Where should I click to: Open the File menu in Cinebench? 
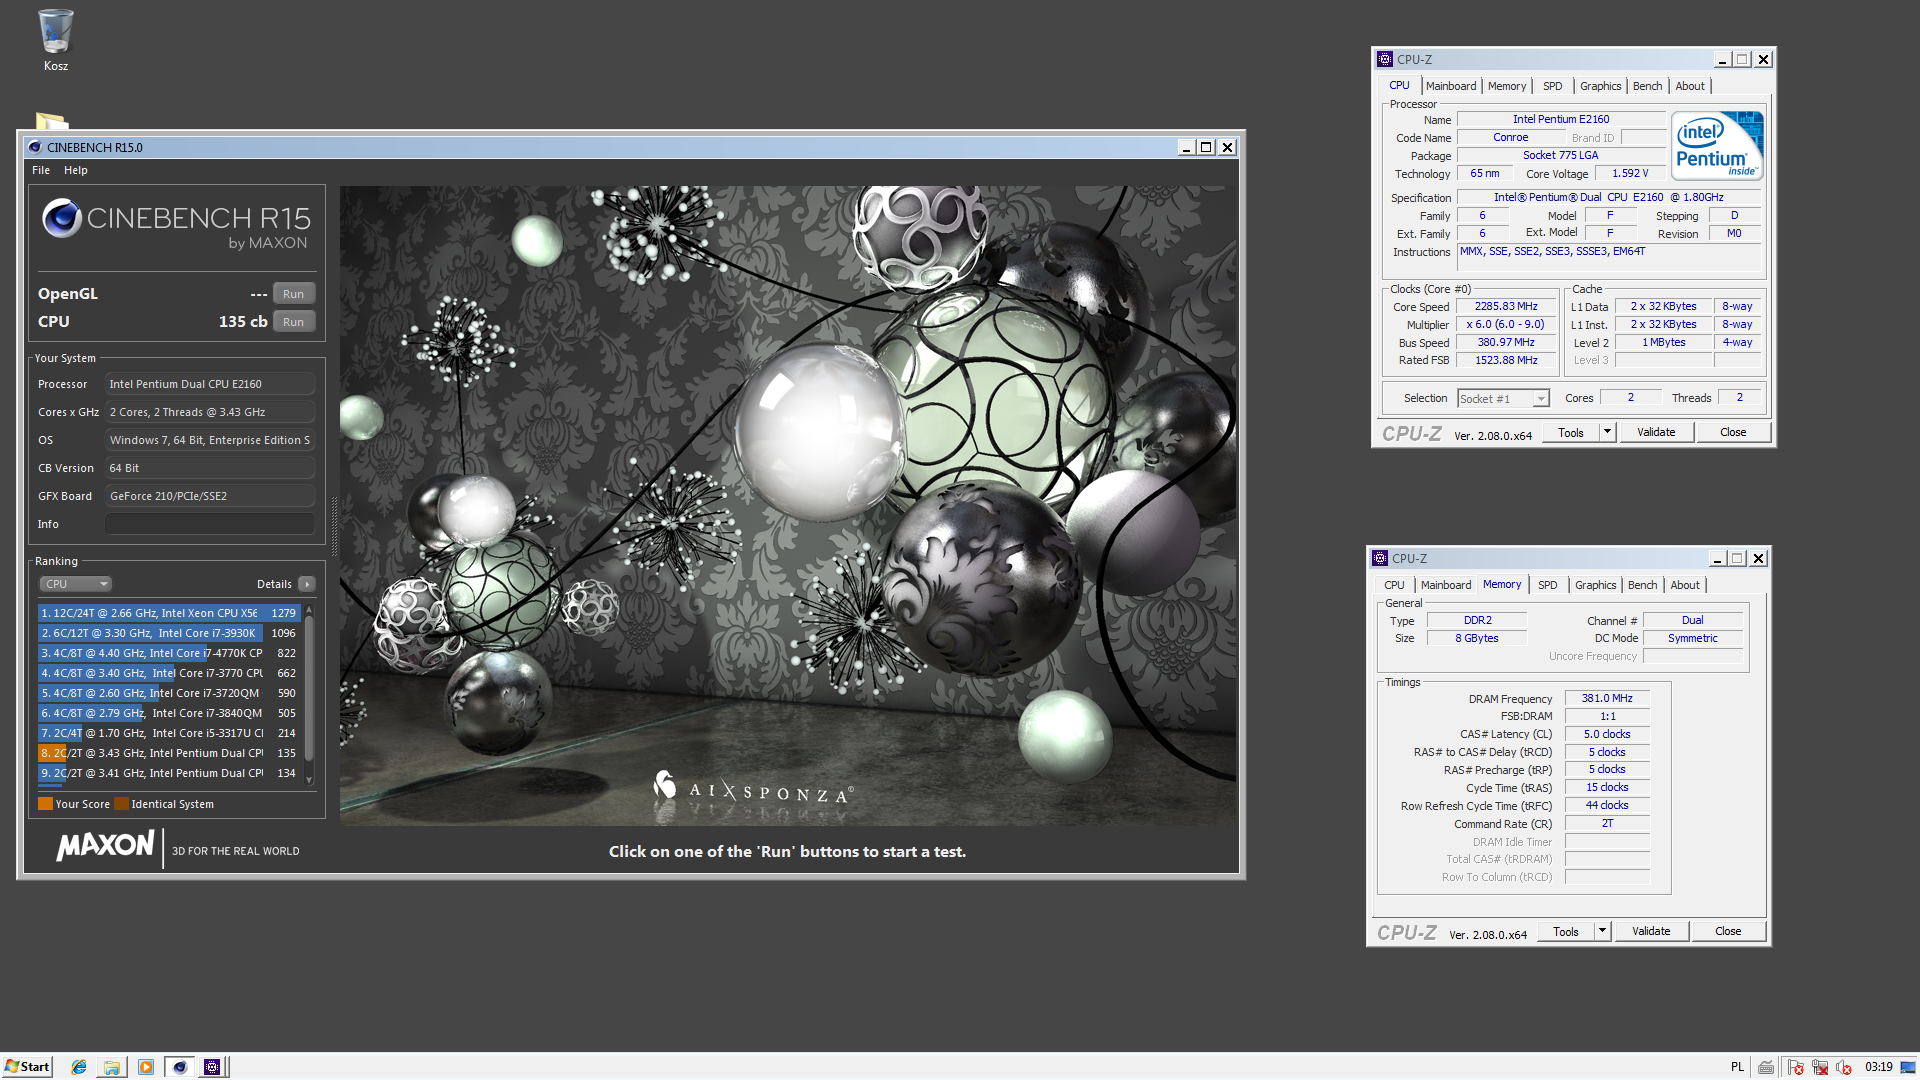click(41, 170)
